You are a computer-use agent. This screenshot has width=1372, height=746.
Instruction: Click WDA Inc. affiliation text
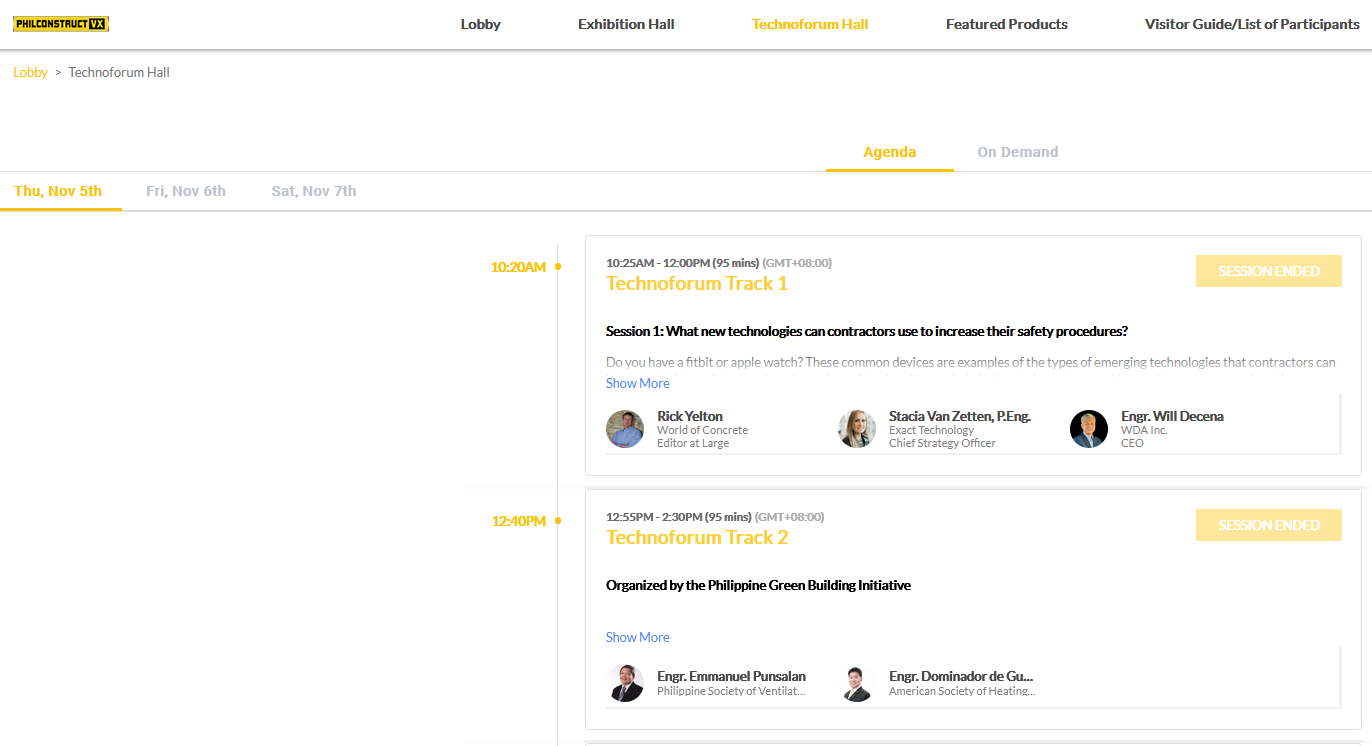[x=1144, y=430]
